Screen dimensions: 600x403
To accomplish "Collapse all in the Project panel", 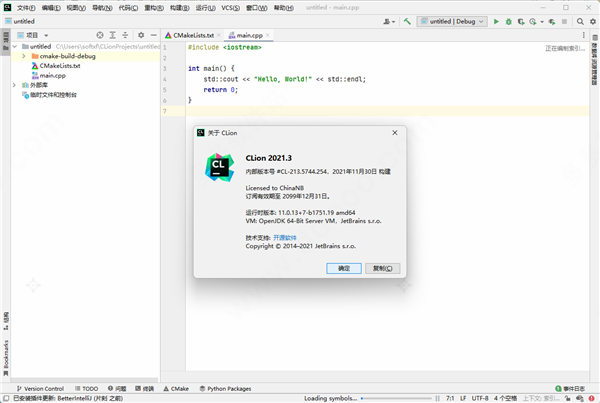I will pyautogui.click(x=125, y=35).
